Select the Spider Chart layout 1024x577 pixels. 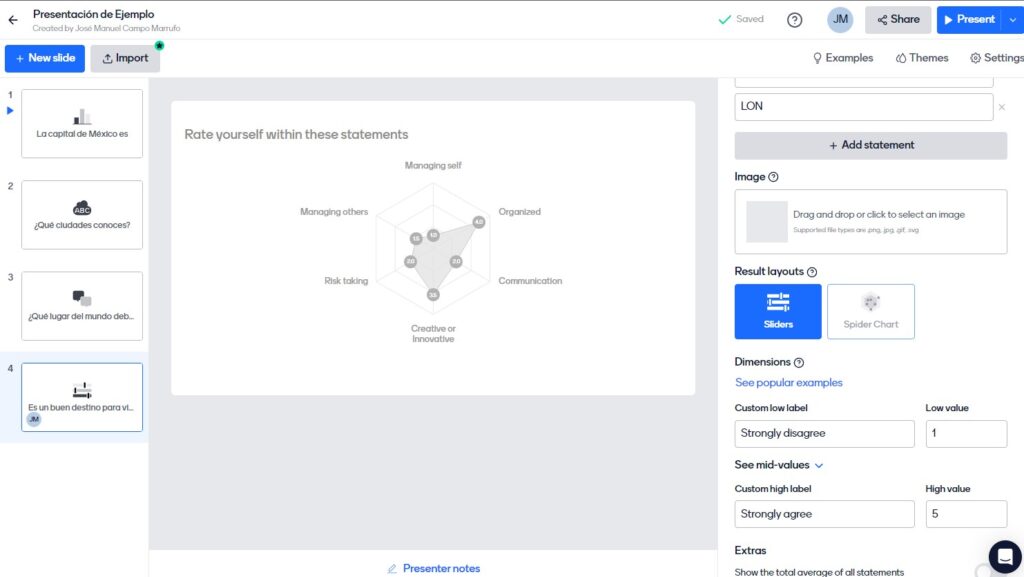870,311
